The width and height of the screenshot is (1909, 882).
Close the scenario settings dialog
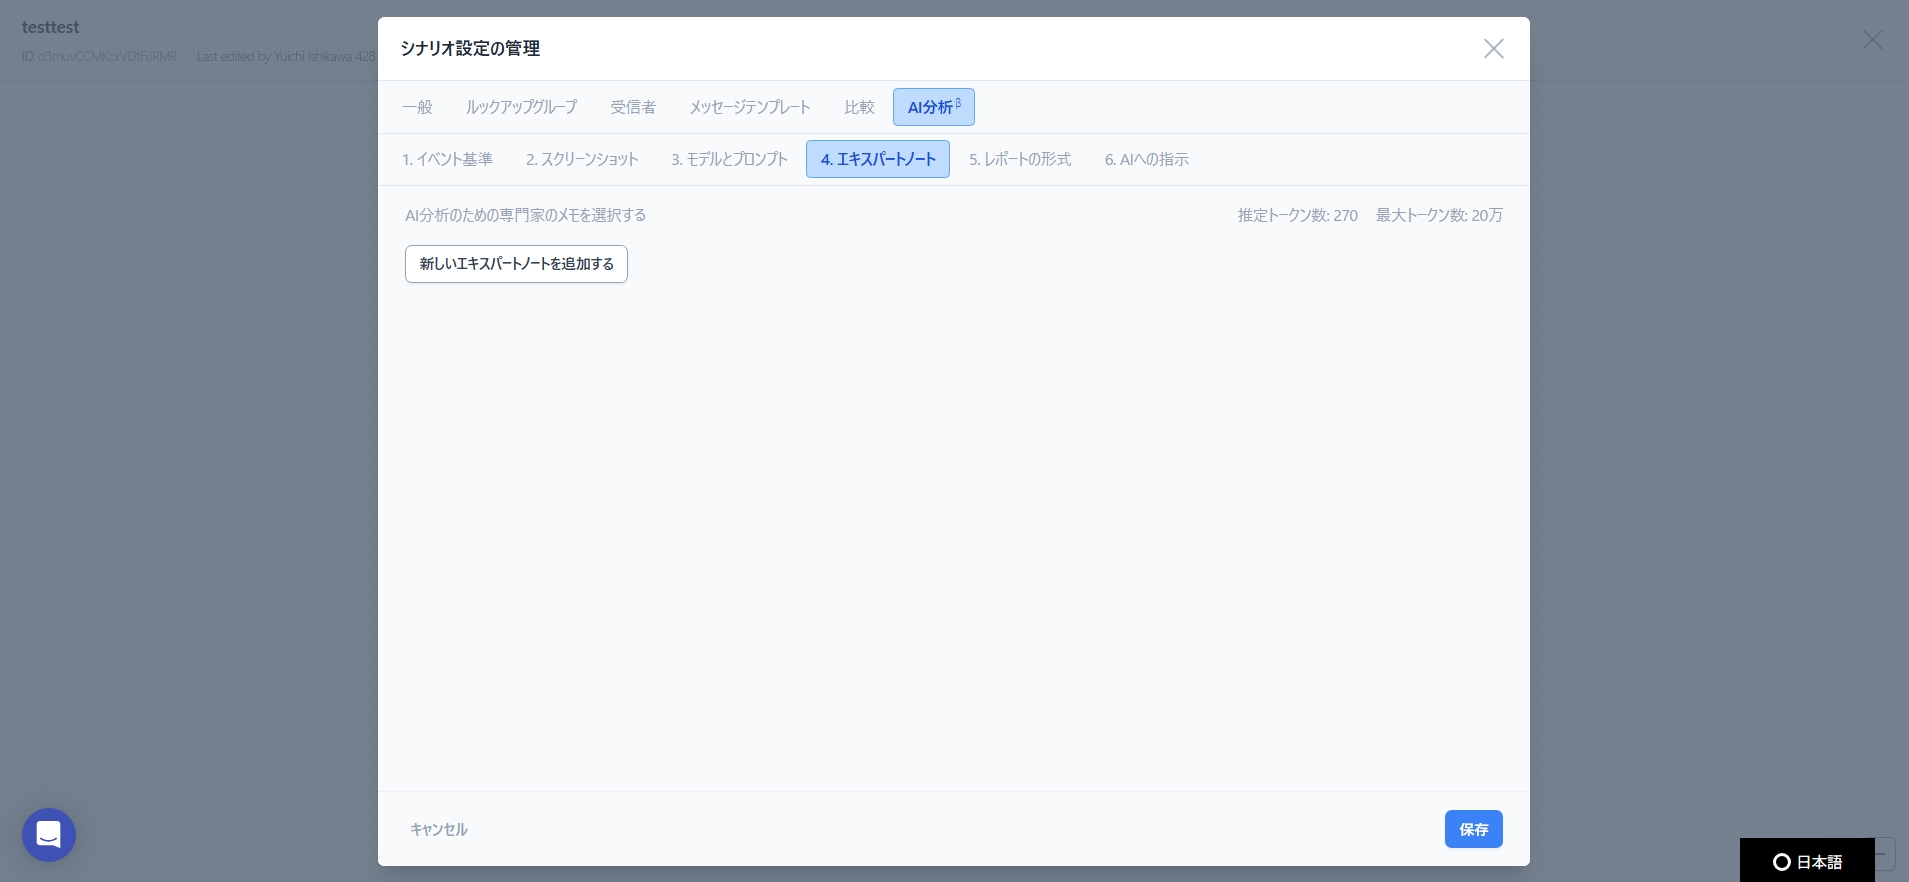(x=1493, y=49)
